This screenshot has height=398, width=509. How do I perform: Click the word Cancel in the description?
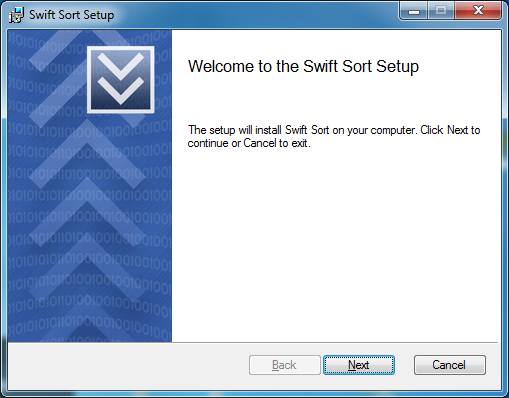point(260,143)
